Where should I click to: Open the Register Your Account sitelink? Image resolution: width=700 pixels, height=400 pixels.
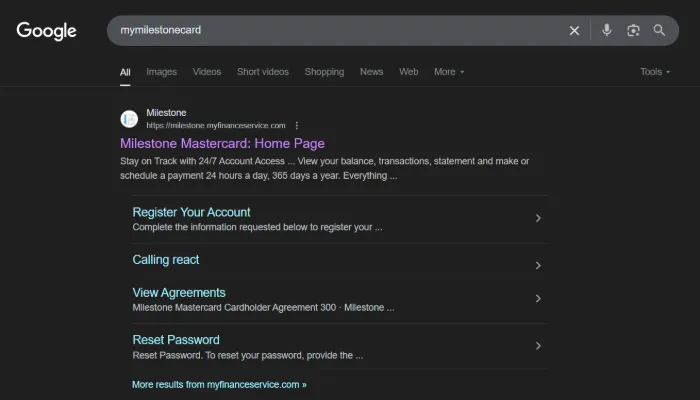click(192, 212)
